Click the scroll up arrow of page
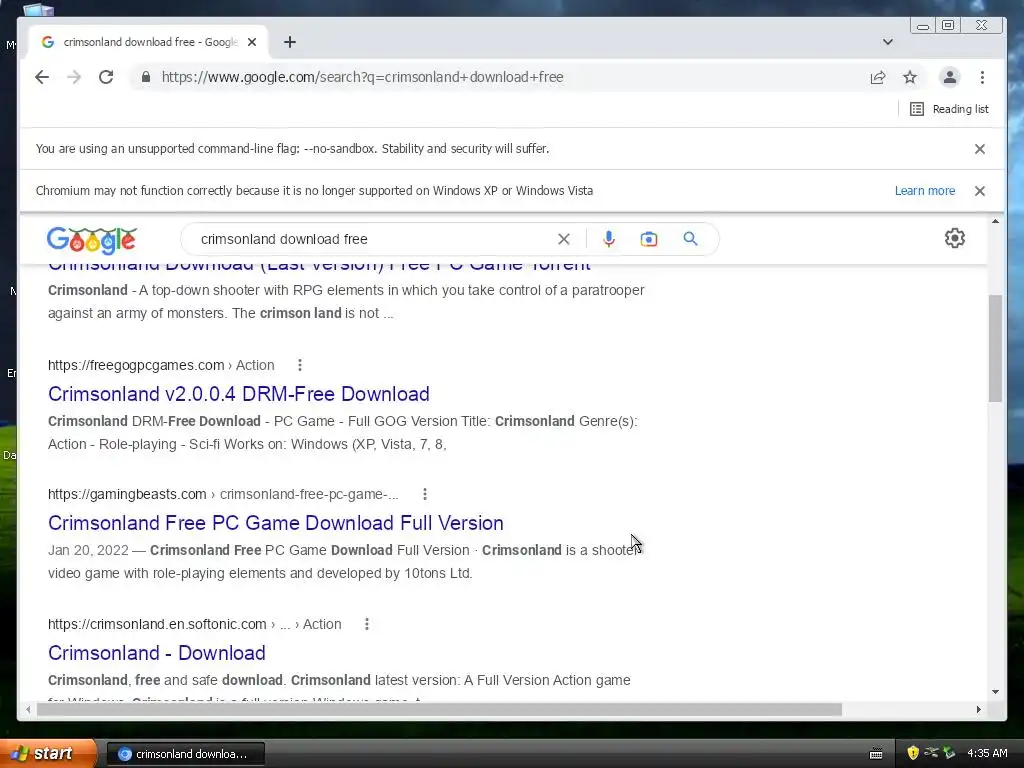This screenshot has width=1024, height=768. tap(995, 221)
